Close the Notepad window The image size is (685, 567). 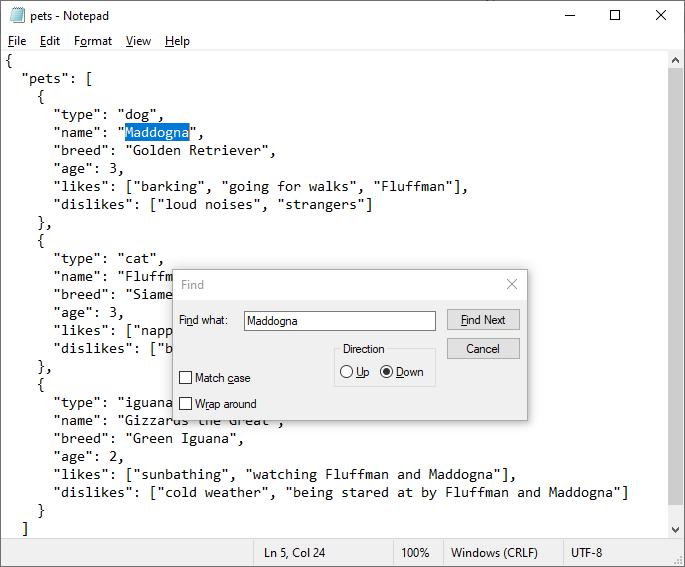661,15
